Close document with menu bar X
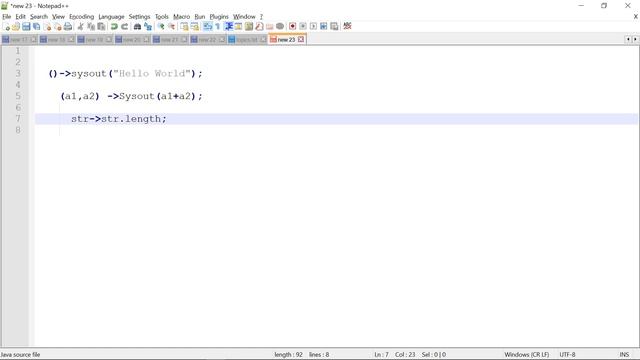 (x=636, y=17)
